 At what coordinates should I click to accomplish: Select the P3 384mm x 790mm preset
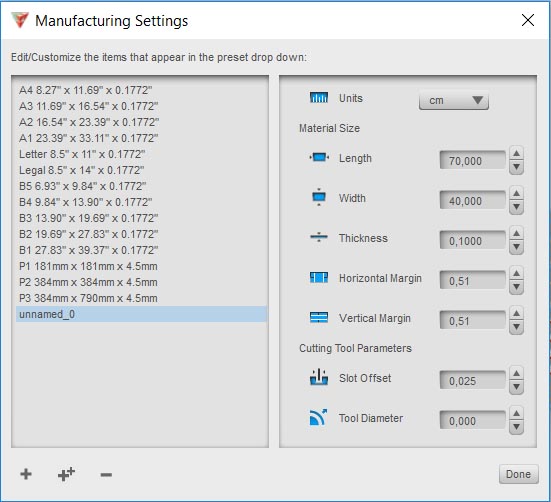(141, 298)
